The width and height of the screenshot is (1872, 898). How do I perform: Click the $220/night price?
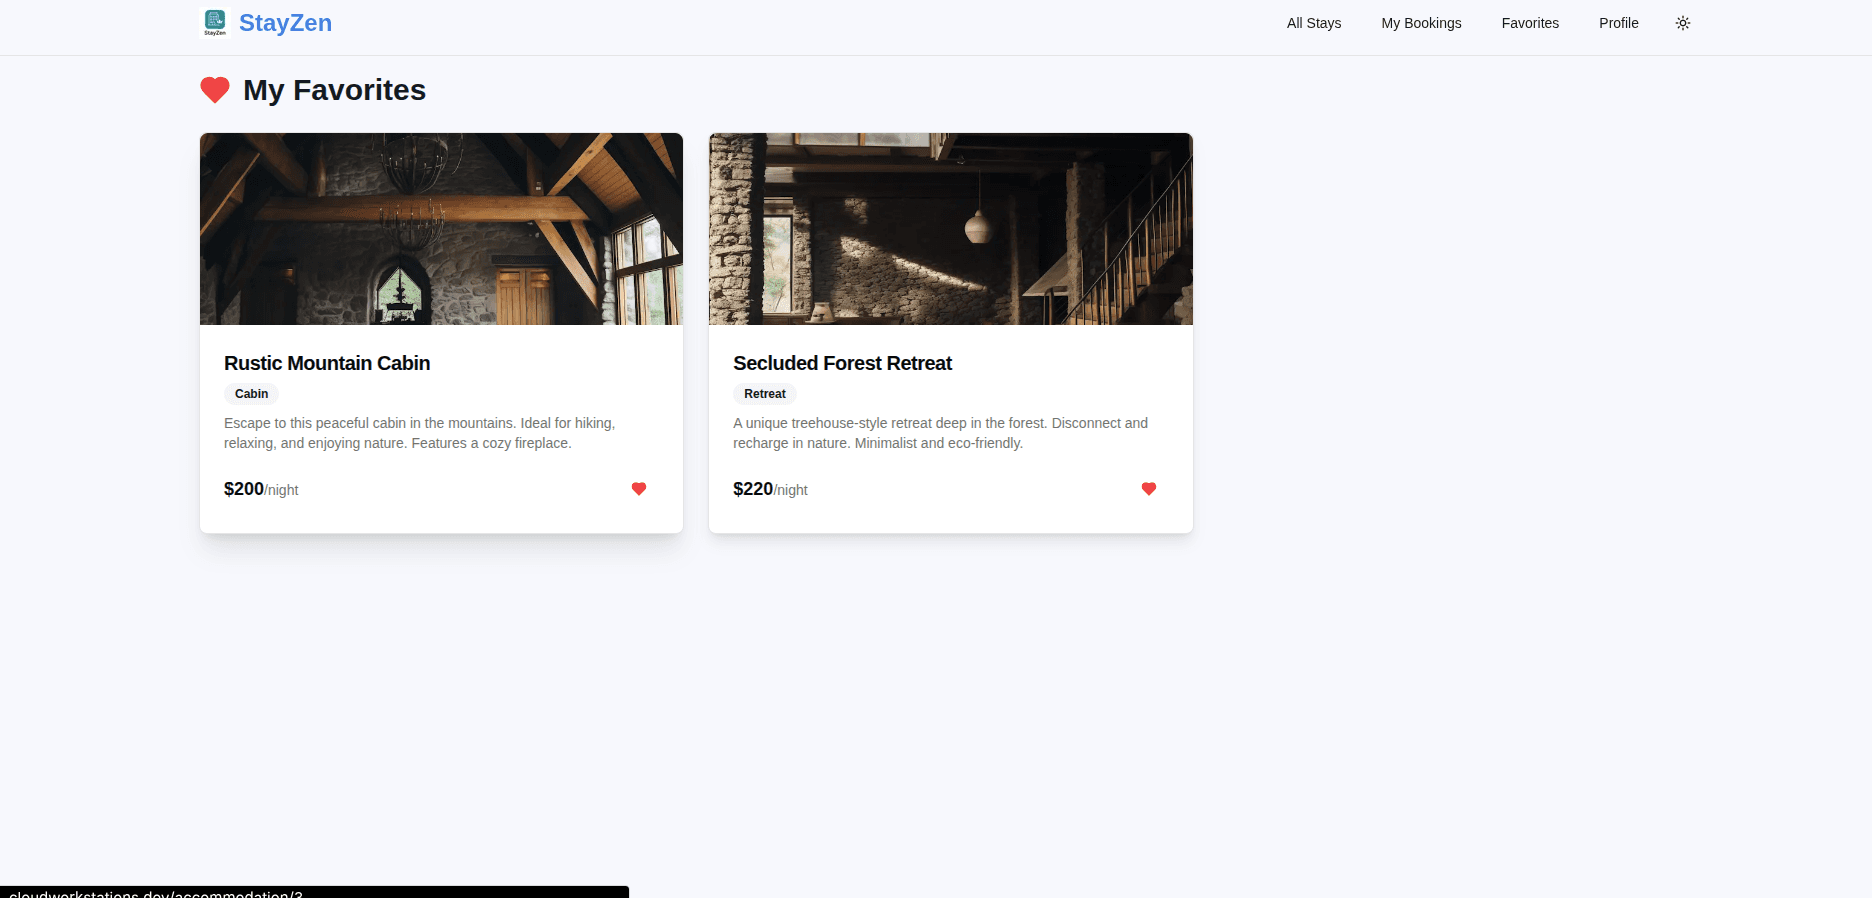[770, 489]
